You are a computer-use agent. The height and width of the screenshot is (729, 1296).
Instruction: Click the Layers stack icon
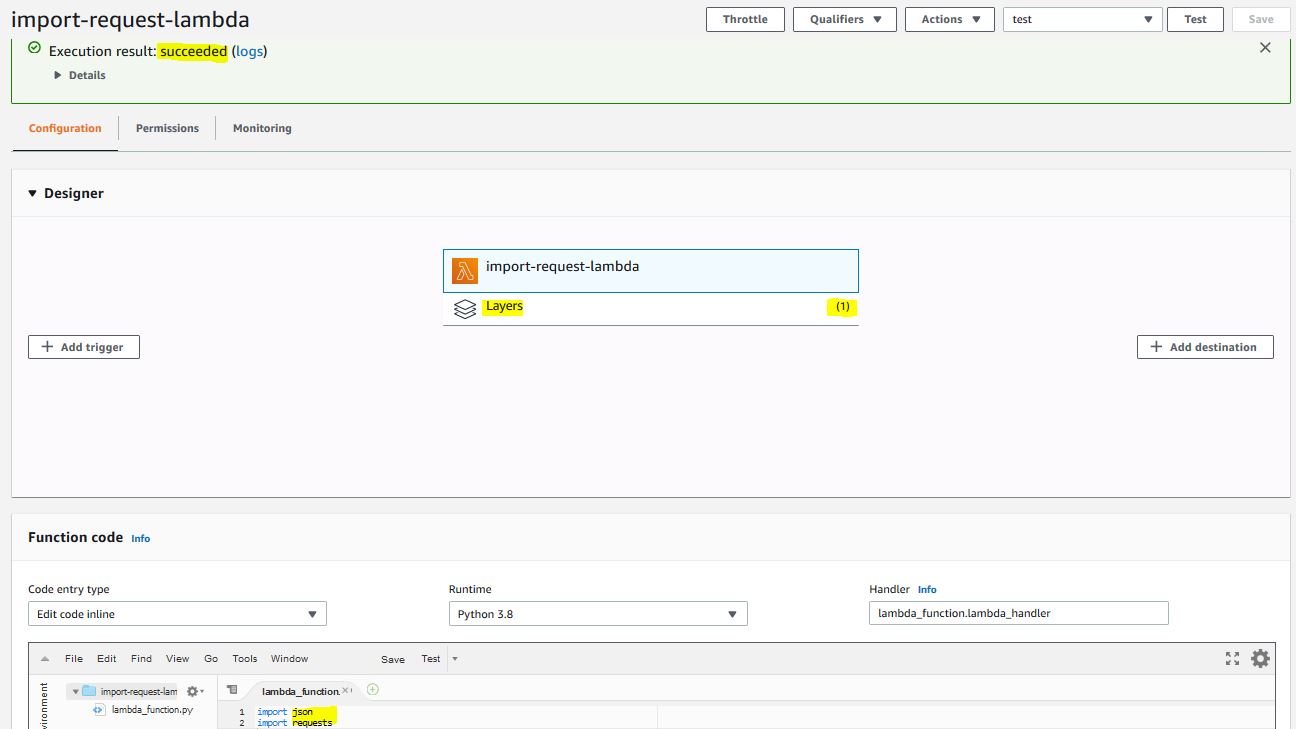465,309
